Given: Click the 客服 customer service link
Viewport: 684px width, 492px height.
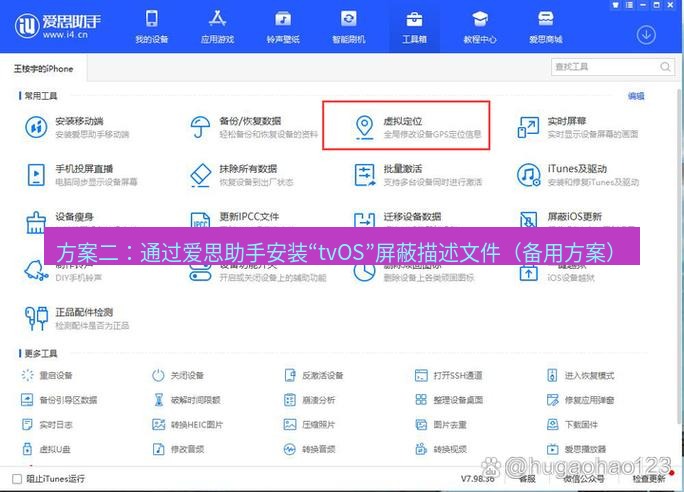Looking at the screenshot, I should (527, 478).
